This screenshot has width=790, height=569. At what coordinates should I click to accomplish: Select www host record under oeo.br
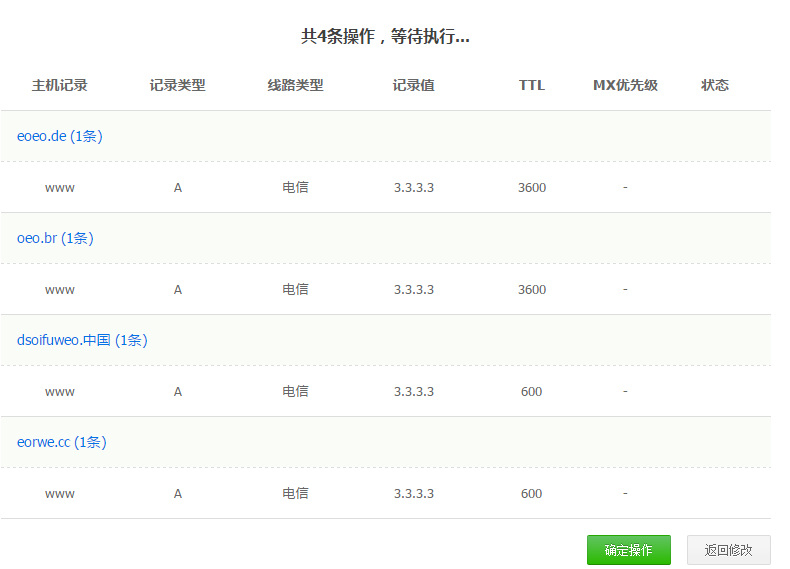pos(59,290)
